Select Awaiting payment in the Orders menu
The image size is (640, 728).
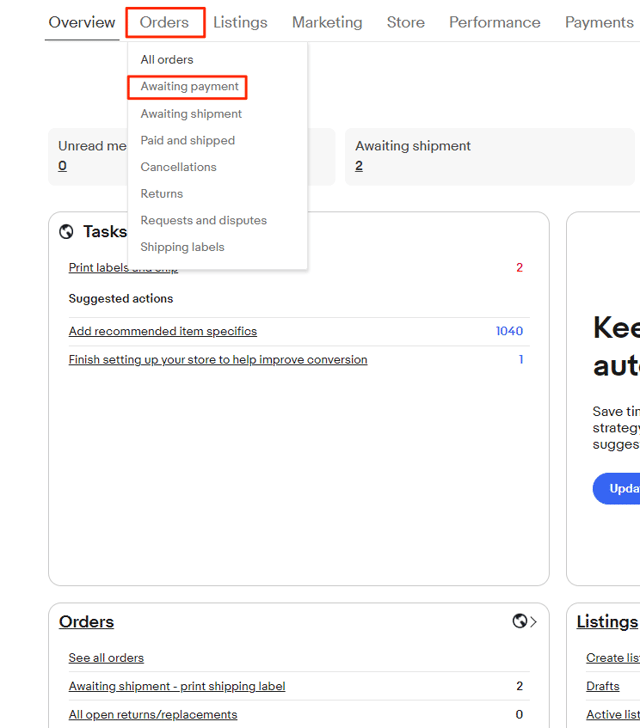[189, 87]
